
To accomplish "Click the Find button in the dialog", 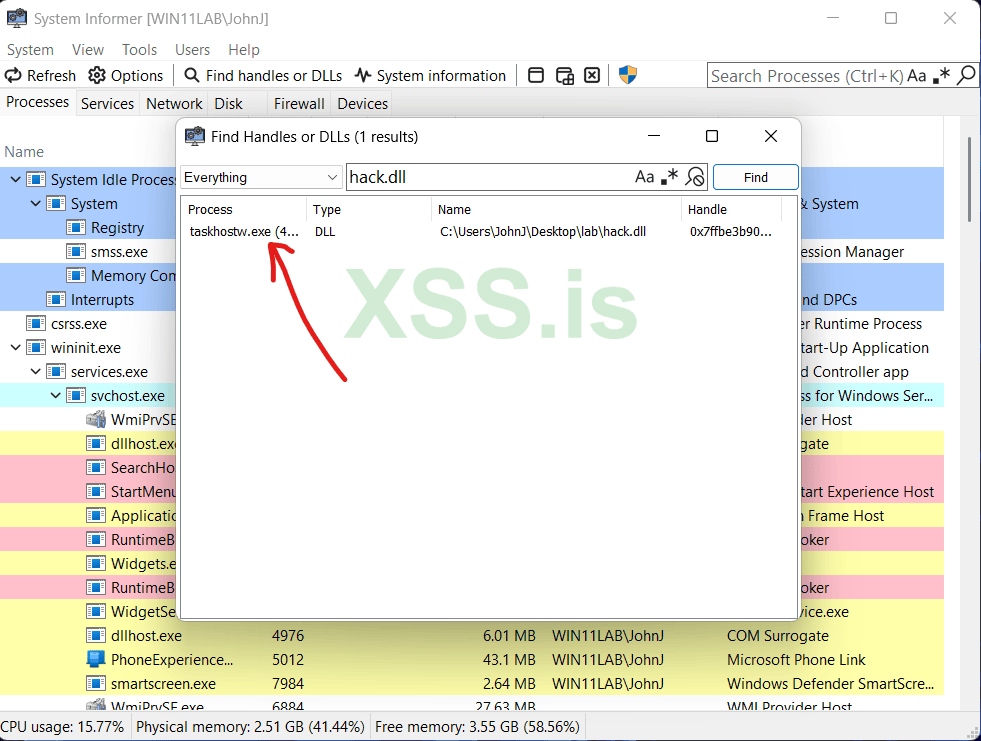I will click(x=755, y=176).
